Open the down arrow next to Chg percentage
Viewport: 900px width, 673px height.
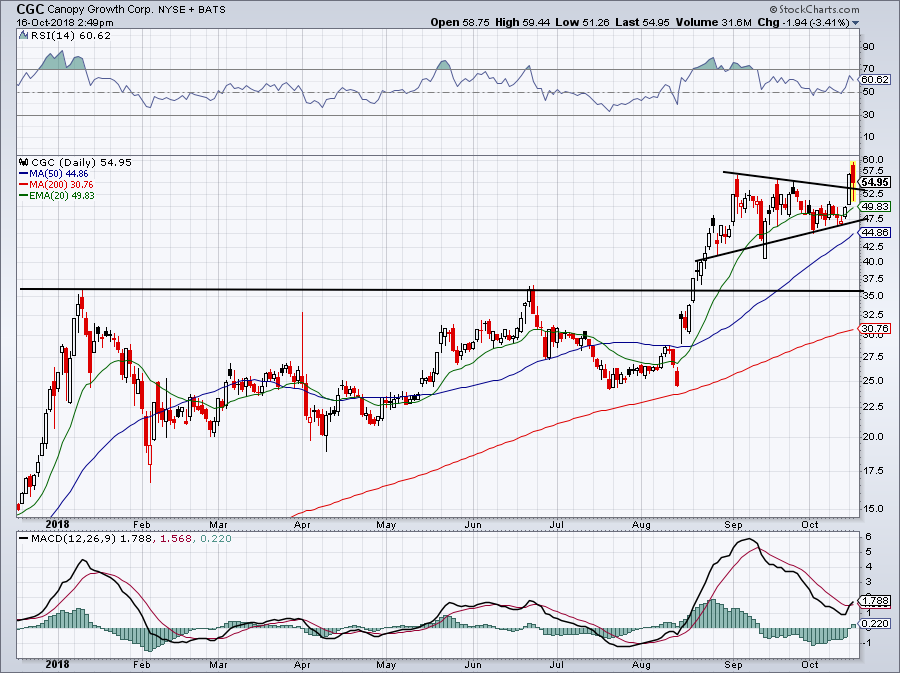pos(856,23)
